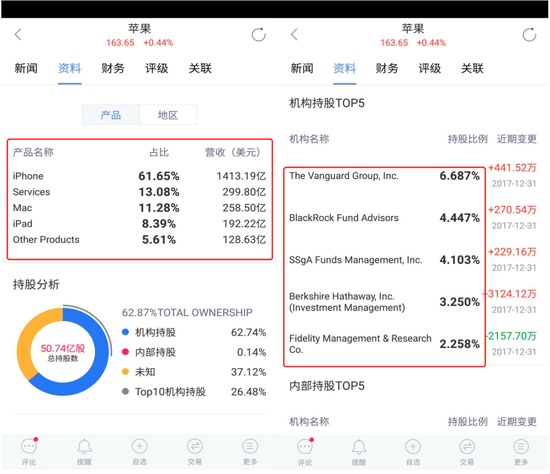Tap orange 未知 legend dot
The width and height of the screenshot is (550, 474).
(125, 372)
